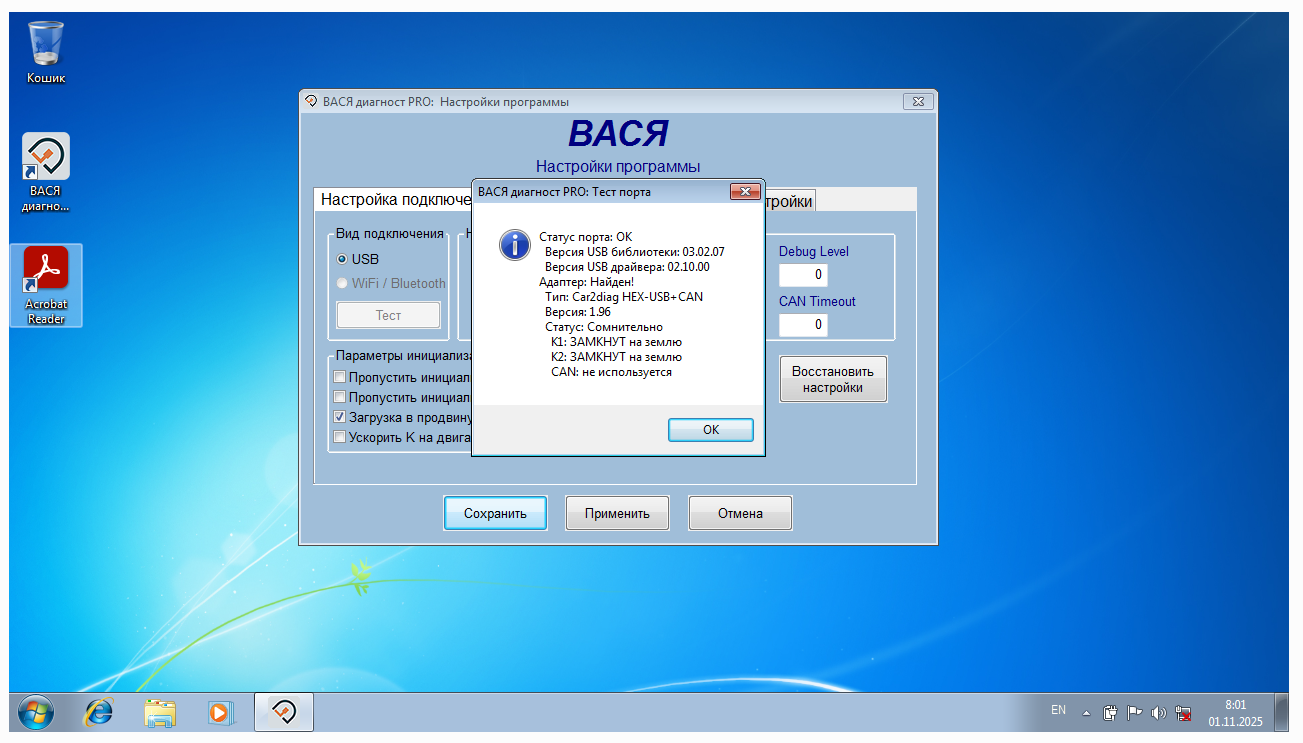Uncheck the Загрузка в продвину… checkbox
This screenshot has height=743, width=1303.
(x=340, y=417)
